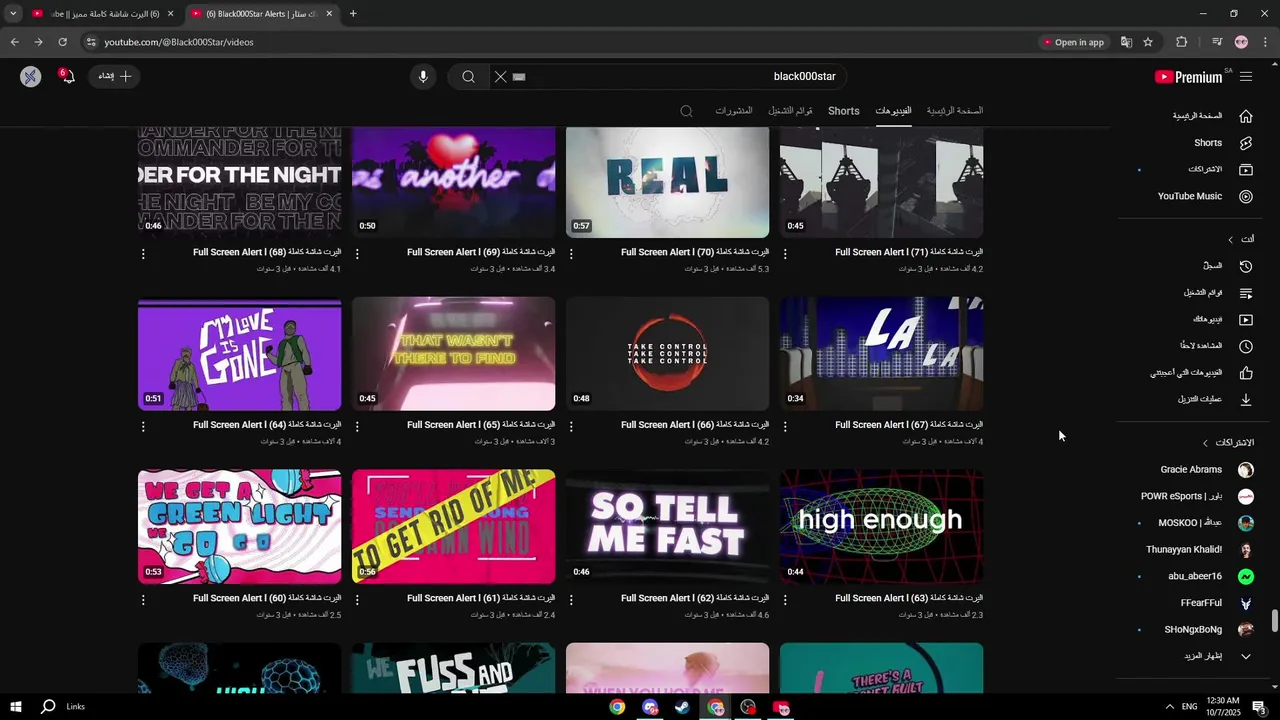
Task: Open options menu for Full Screen Alert (64)
Action: [143, 427]
